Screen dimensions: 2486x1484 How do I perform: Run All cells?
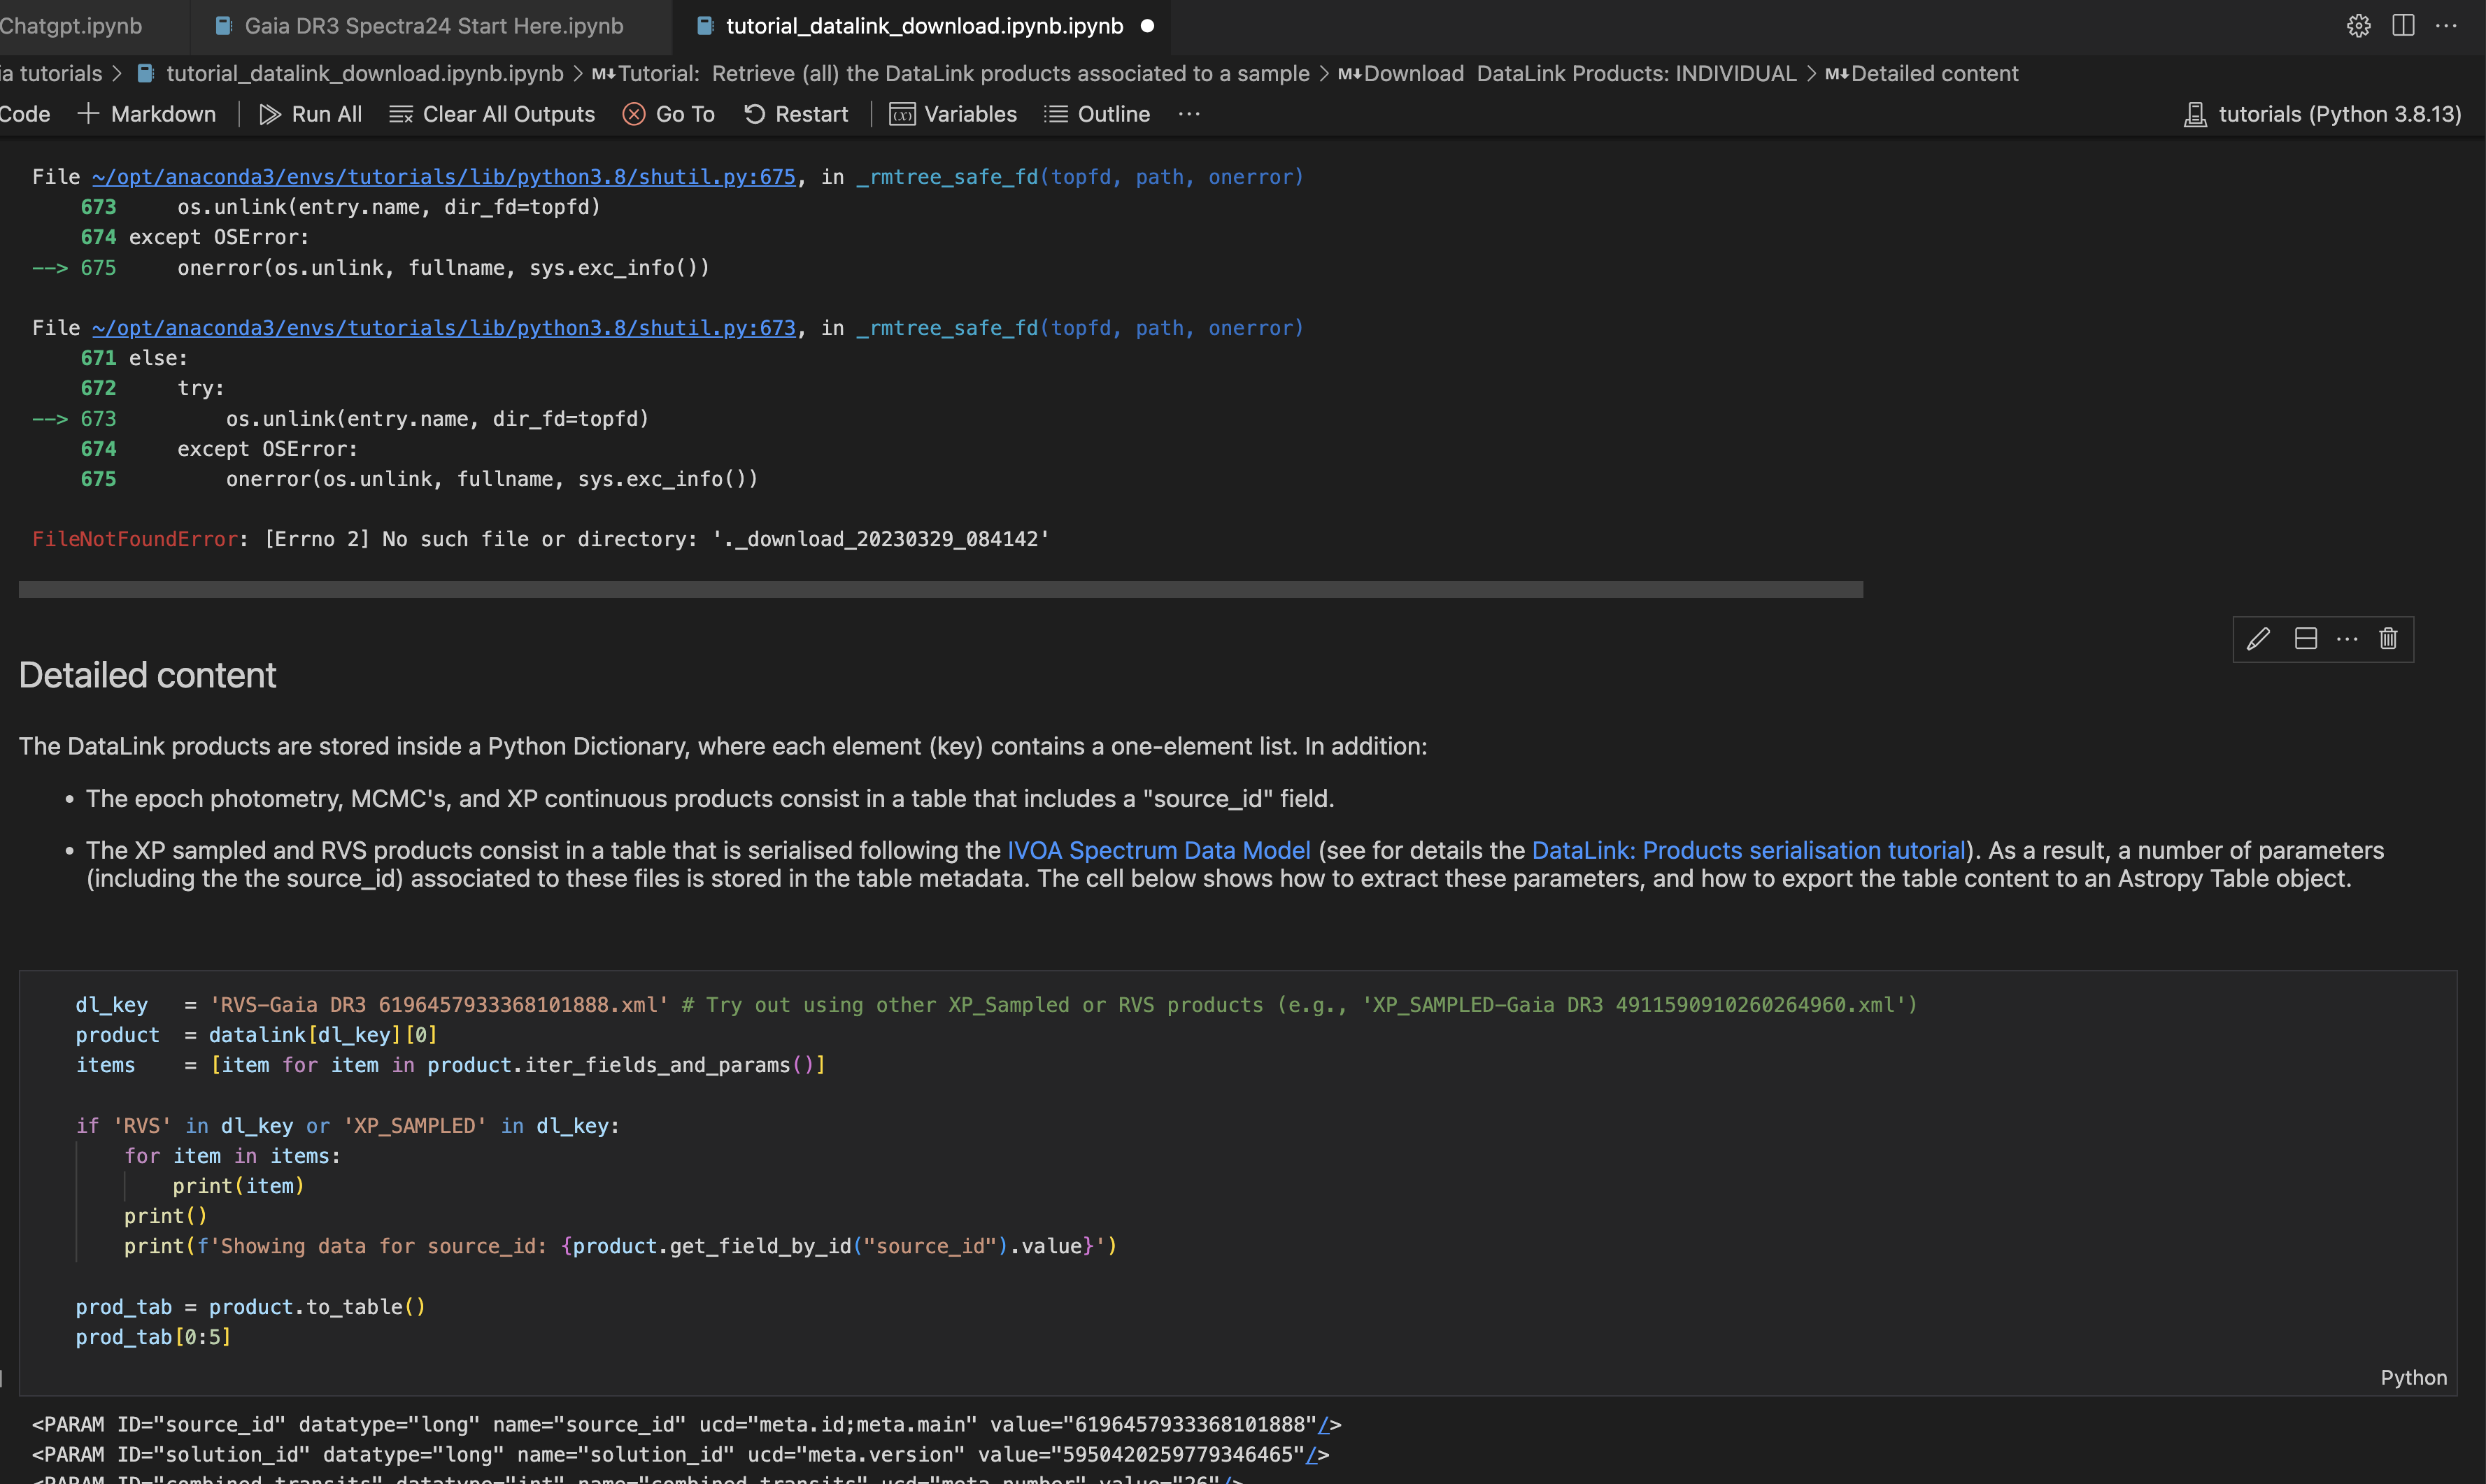(x=310, y=114)
